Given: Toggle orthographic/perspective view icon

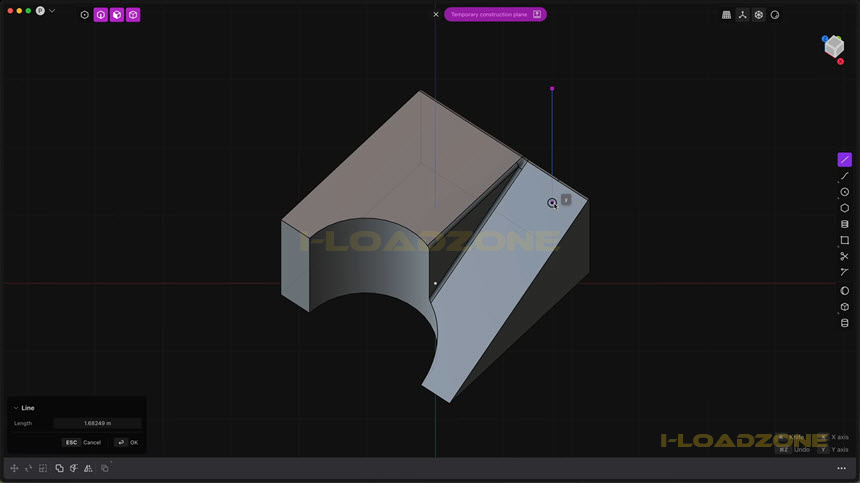Looking at the screenshot, I should coord(759,15).
